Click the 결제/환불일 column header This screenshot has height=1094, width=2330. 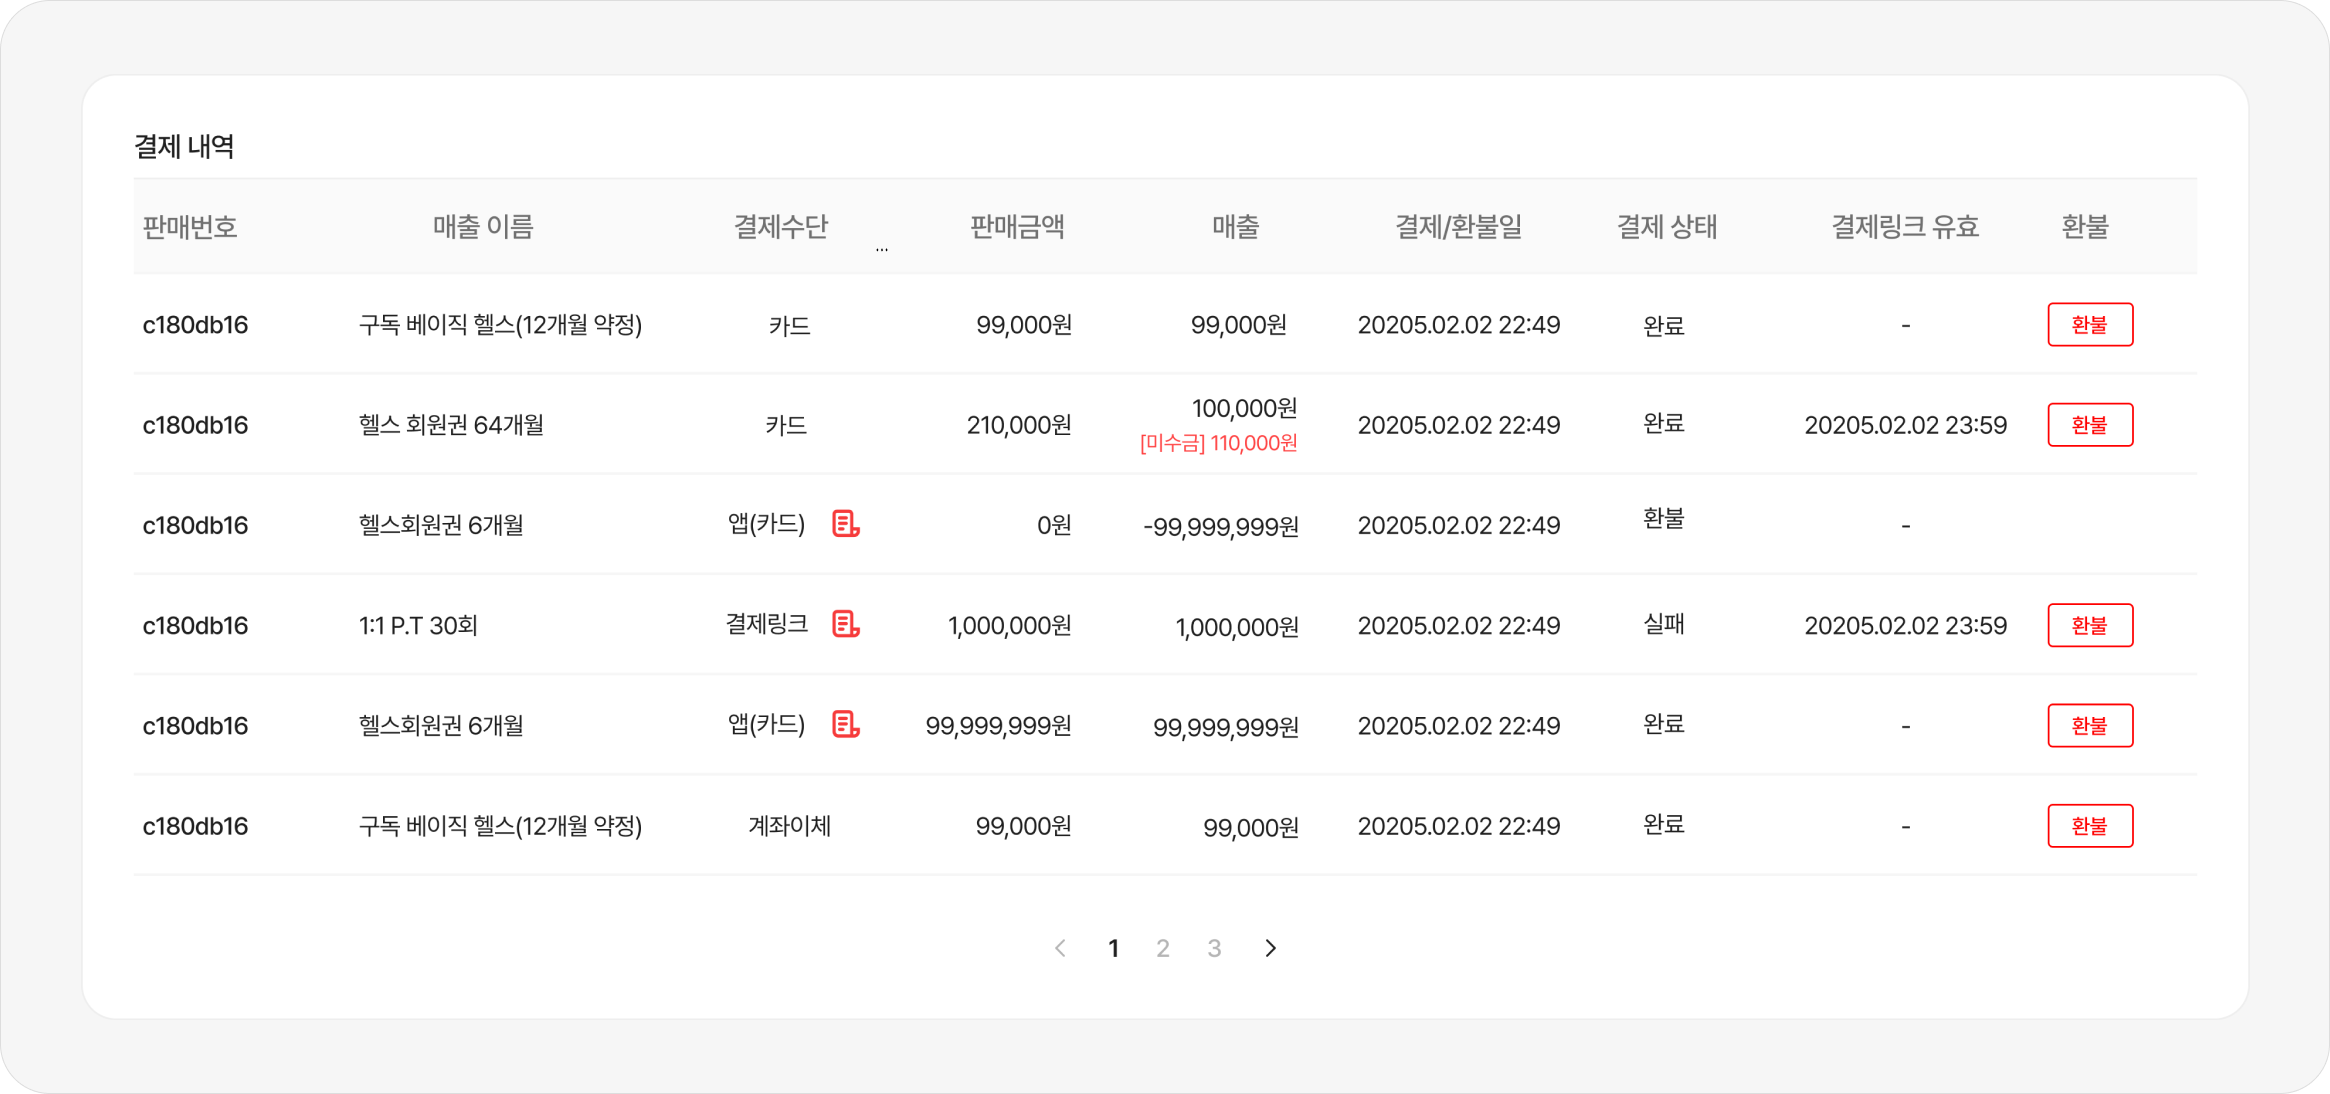1458,227
